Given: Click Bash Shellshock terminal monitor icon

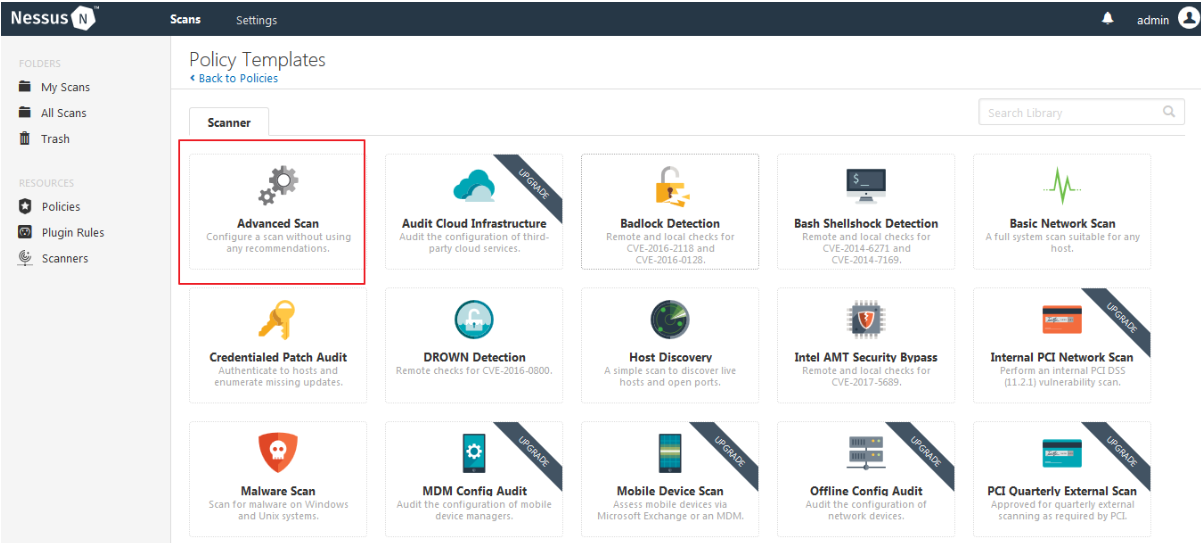Looking at the screenshot, I should 865,186.
